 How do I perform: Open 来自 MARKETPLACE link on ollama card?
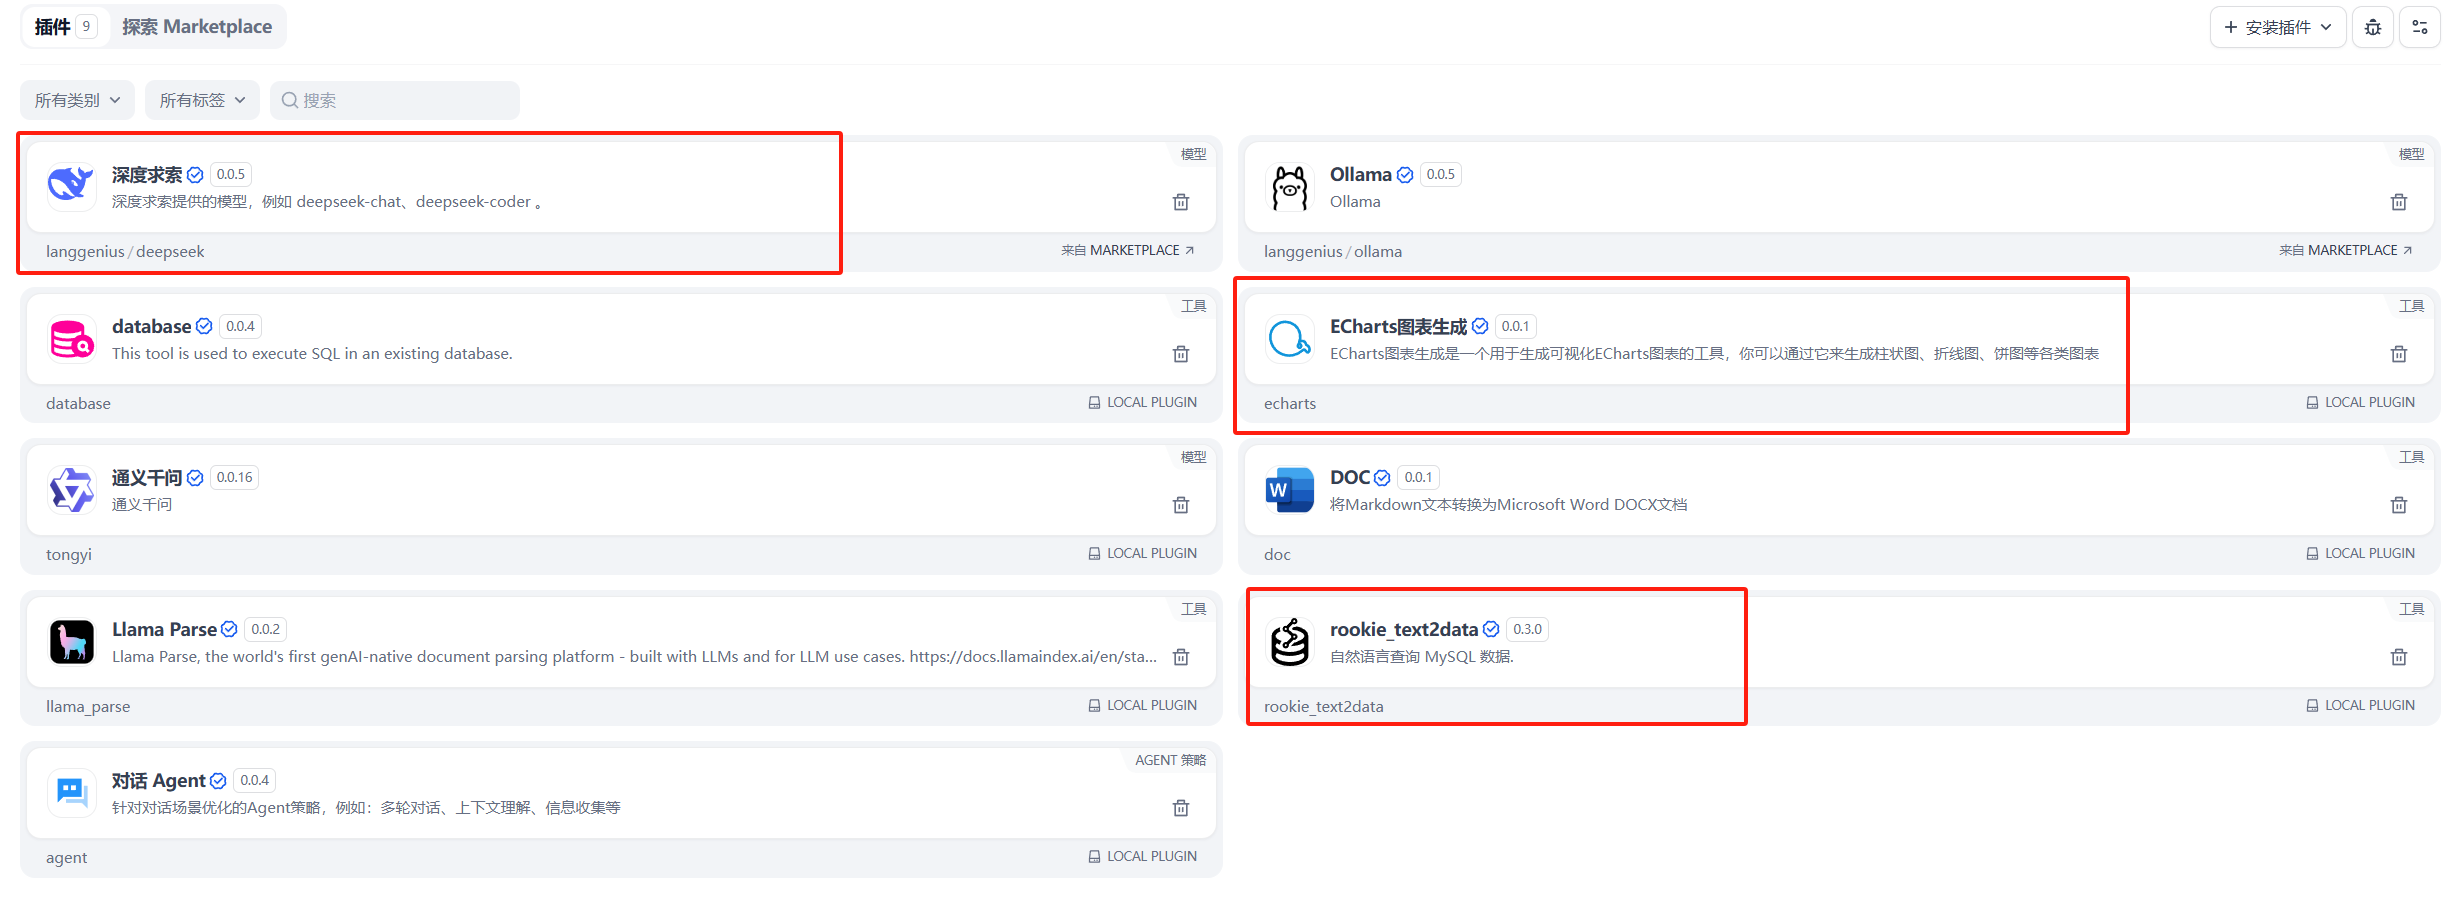(x=2346, y=250)
